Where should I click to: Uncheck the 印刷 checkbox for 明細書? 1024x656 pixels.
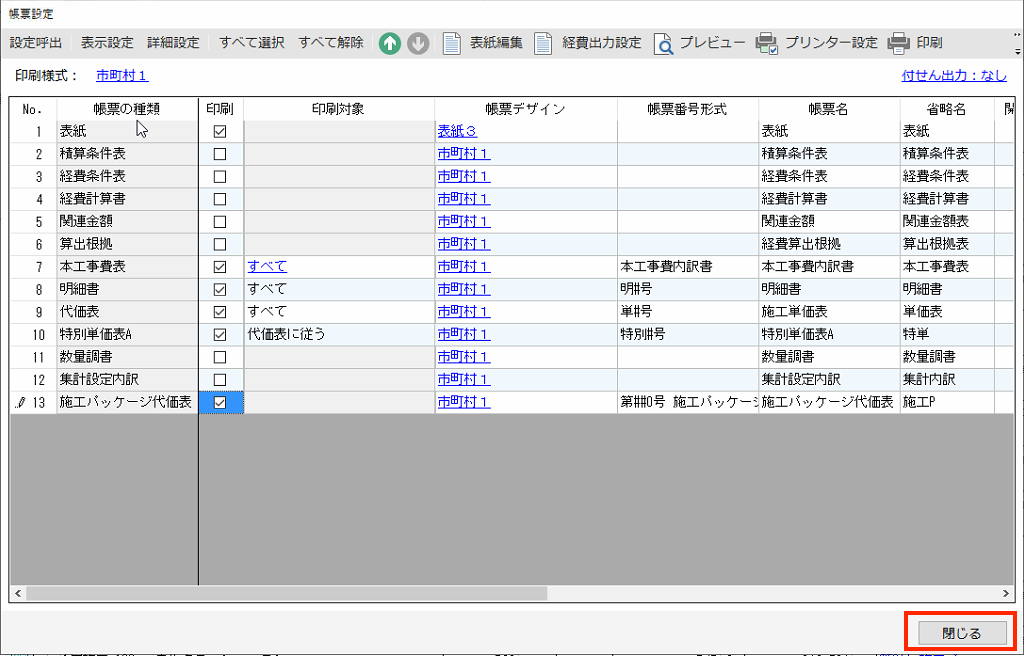tap(220, 289)
